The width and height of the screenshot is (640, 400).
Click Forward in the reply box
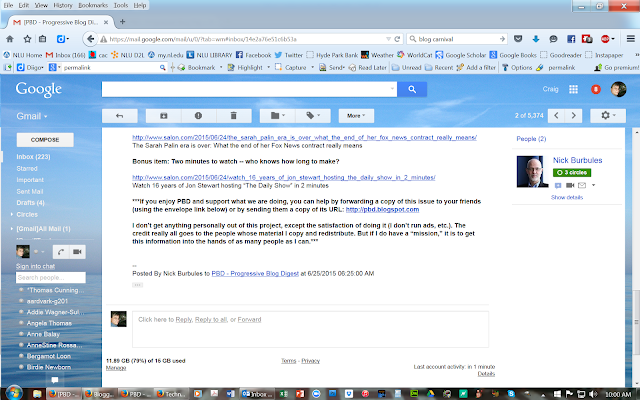pyautogui.click(x=249, y=320)
